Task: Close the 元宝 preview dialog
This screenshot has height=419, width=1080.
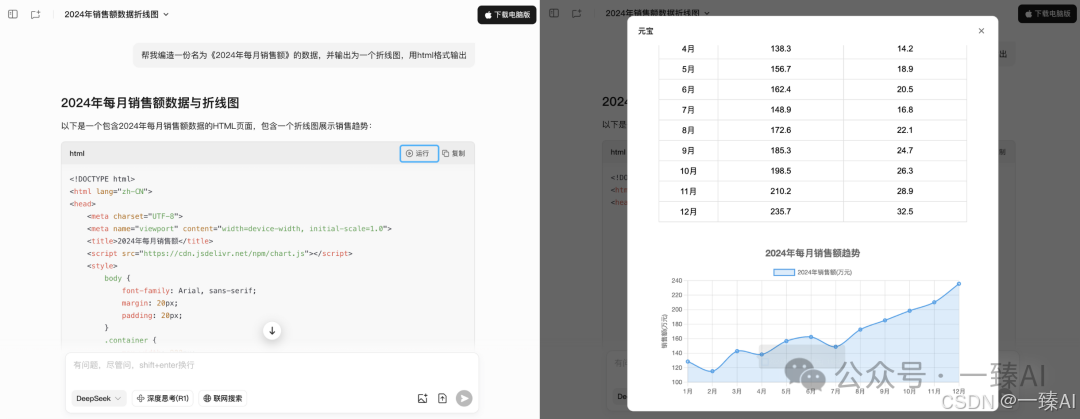Action: click(x=982, y=30)
